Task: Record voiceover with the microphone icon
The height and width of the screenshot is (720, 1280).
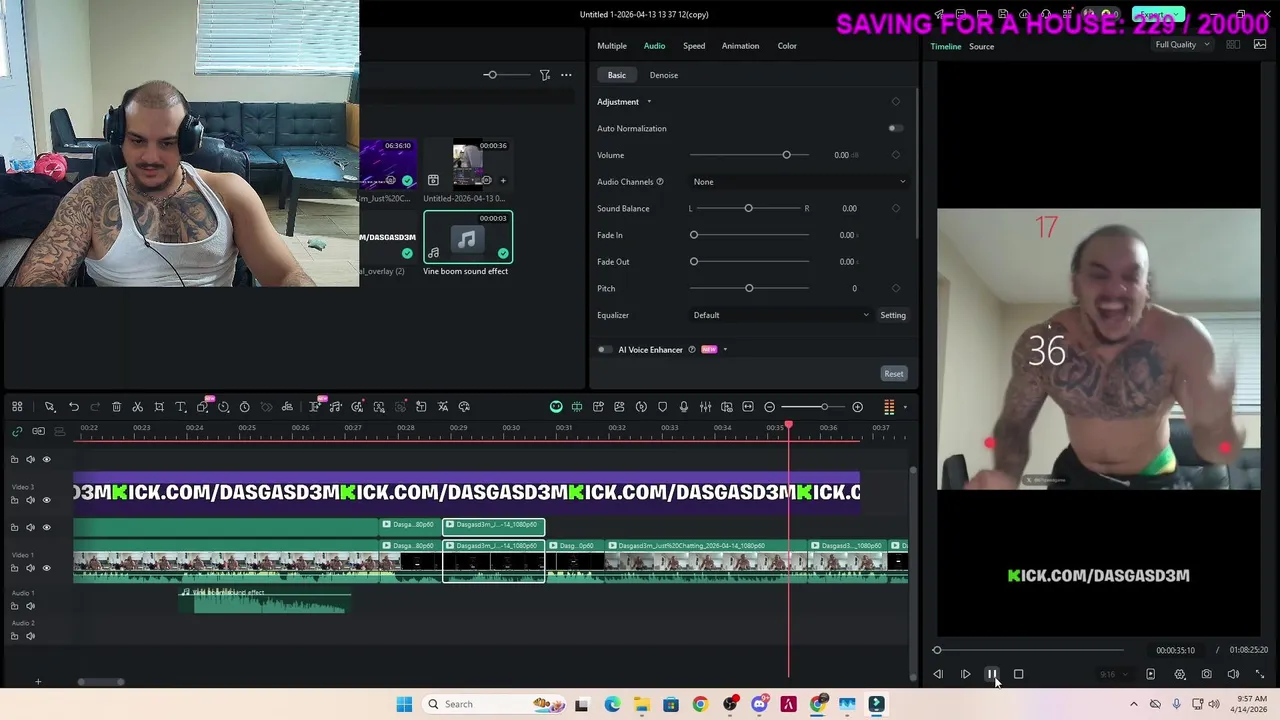Action: 684,407
